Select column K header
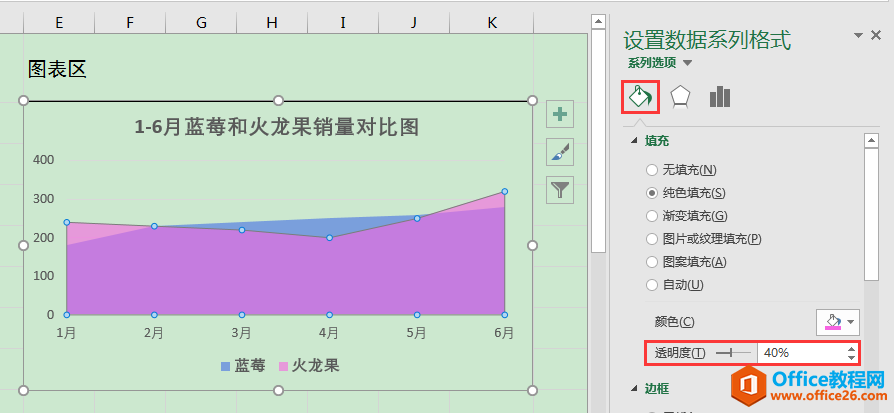This screenshot has height=413, width=894. 492,23
